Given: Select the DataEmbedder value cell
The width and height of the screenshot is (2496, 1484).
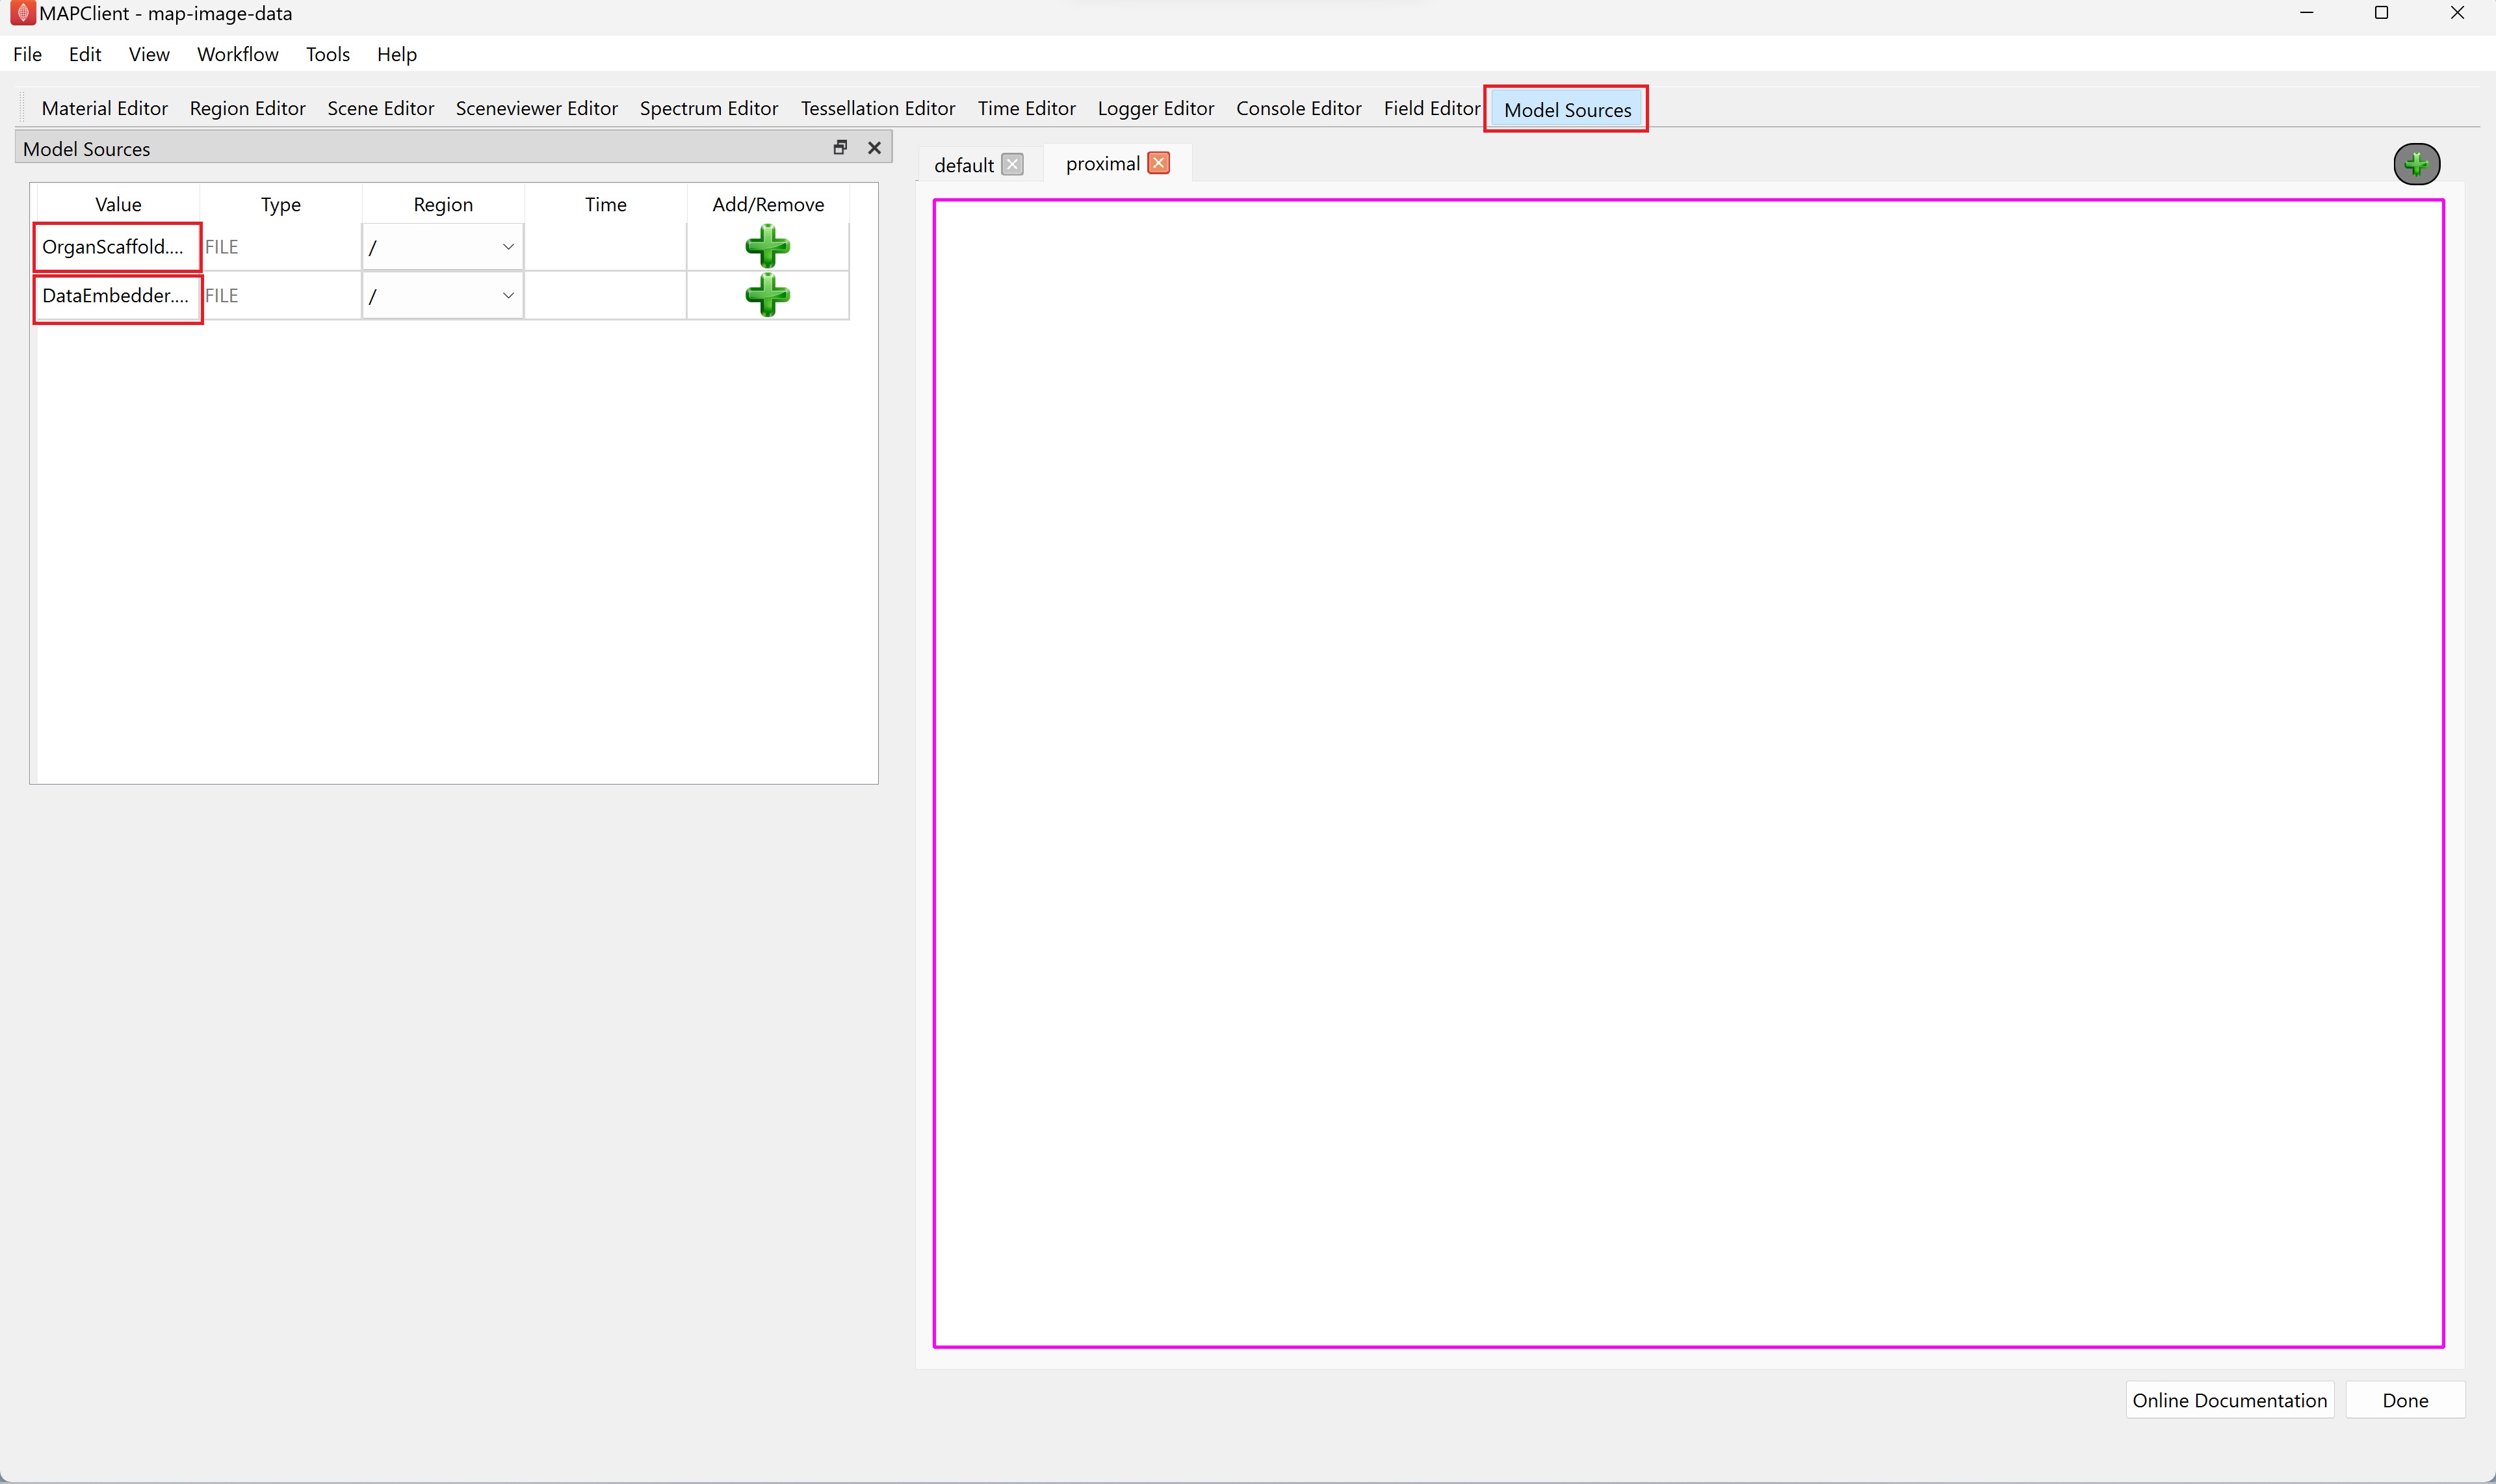Looking at the screenshot, I should click(118, 296).
